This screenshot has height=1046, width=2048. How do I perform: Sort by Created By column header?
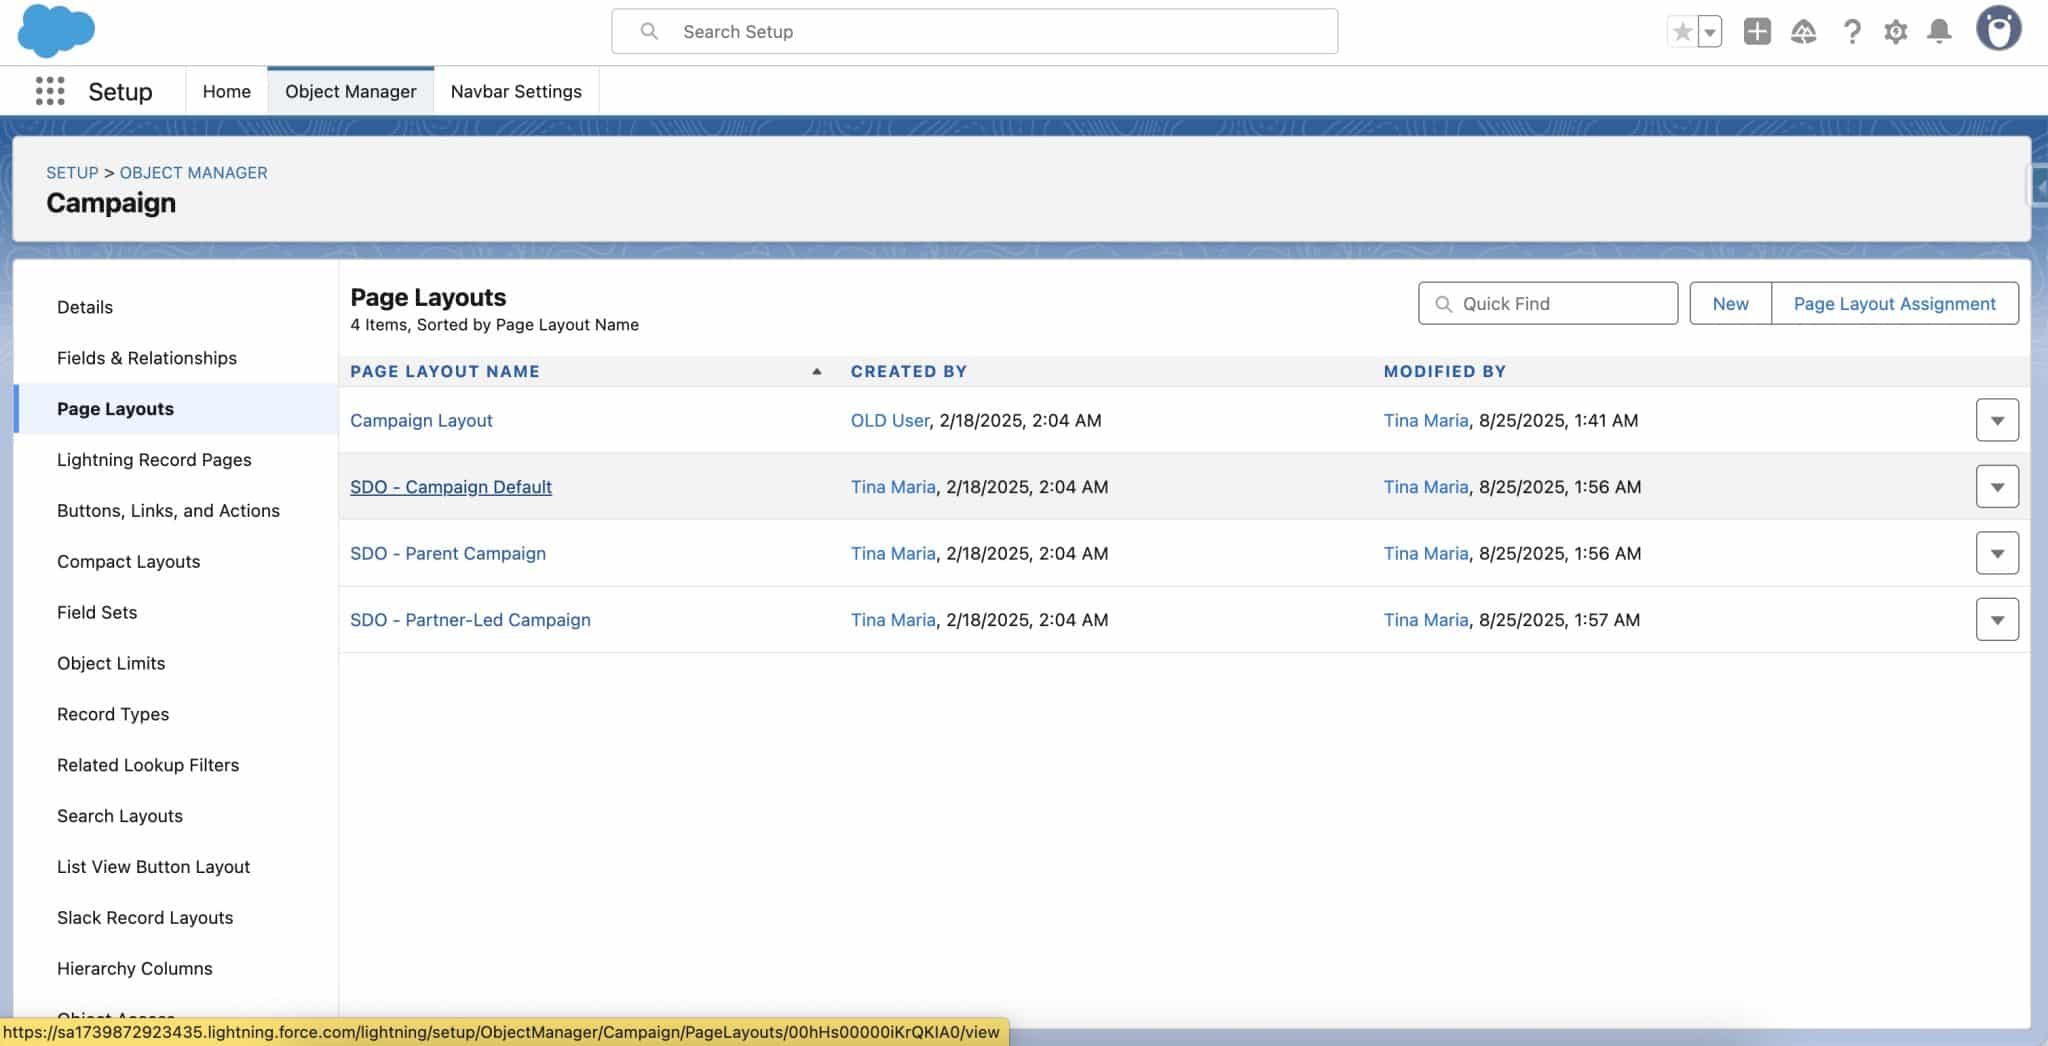[909, 371]
